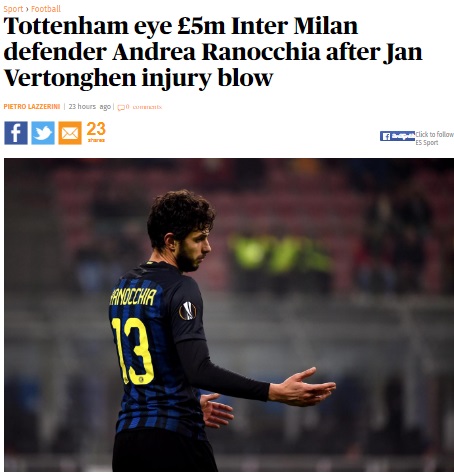Go to the Sport section breadcrumb

(13, 9)
